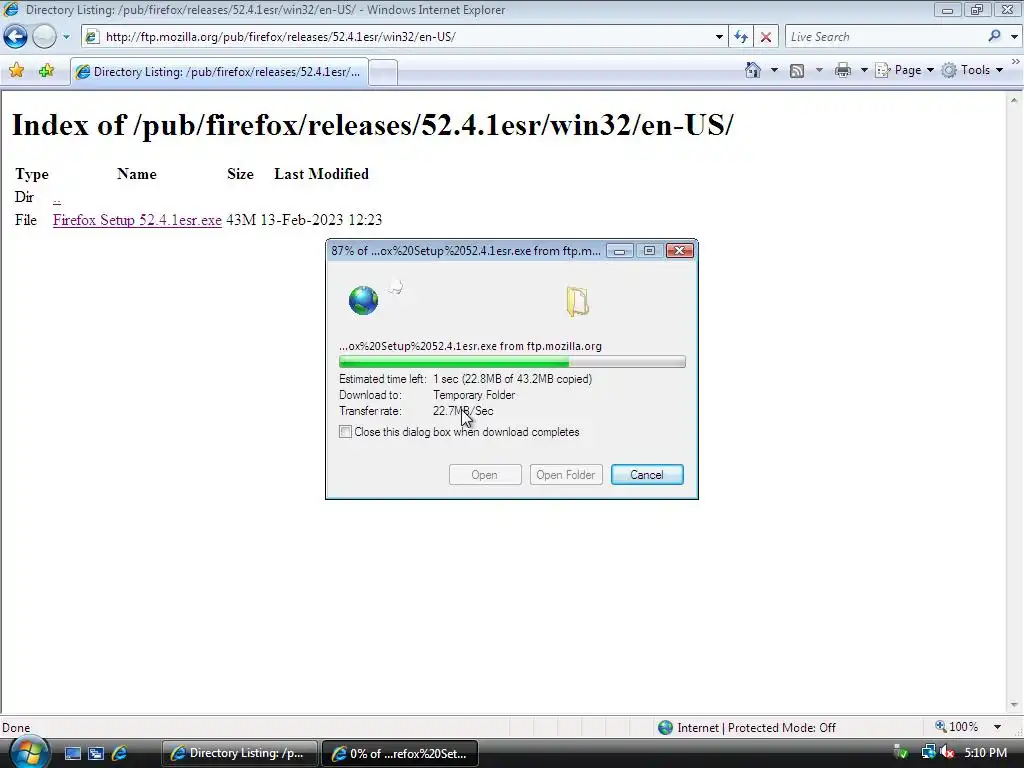The width and height of the screenshot is (1024, 768).
Task: Click the Add to Favorites icon
Action: pos(46,71)
